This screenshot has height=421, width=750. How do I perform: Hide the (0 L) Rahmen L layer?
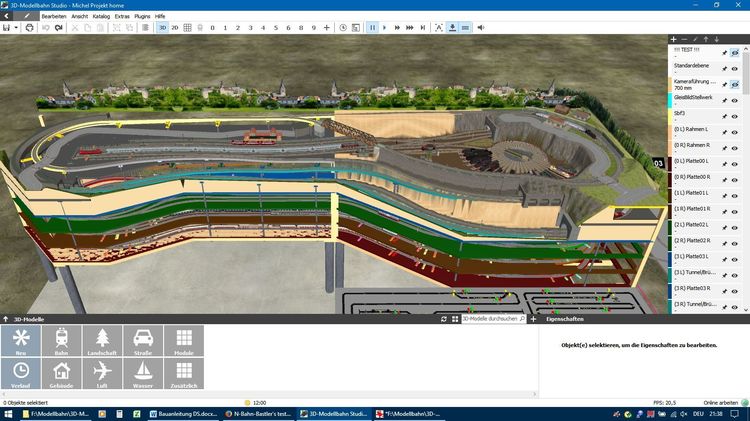735,132
